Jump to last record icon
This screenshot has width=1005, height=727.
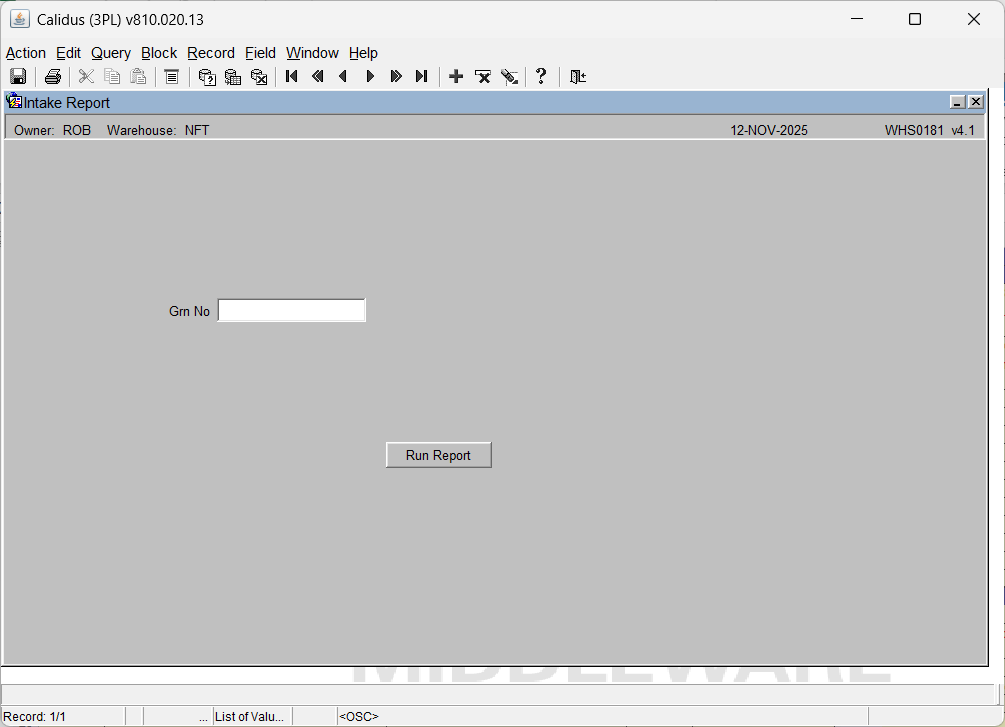coord(422,77)
